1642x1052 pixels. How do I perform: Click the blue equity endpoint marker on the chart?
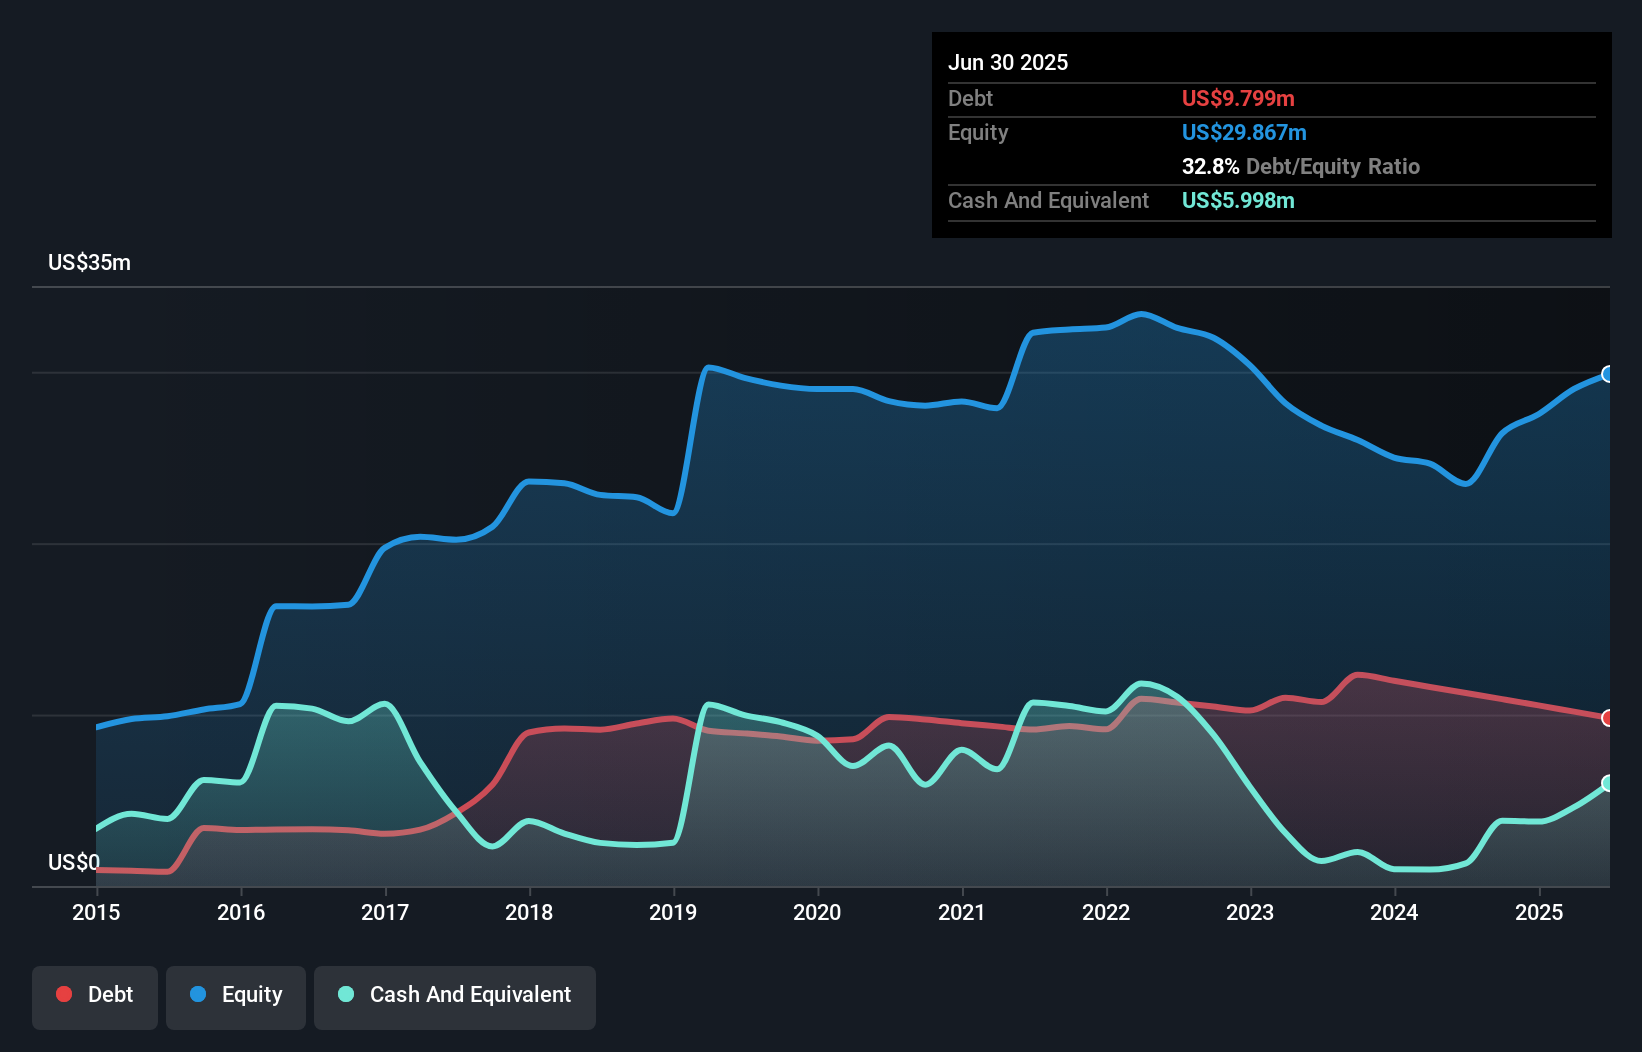tap(1608, 375)
